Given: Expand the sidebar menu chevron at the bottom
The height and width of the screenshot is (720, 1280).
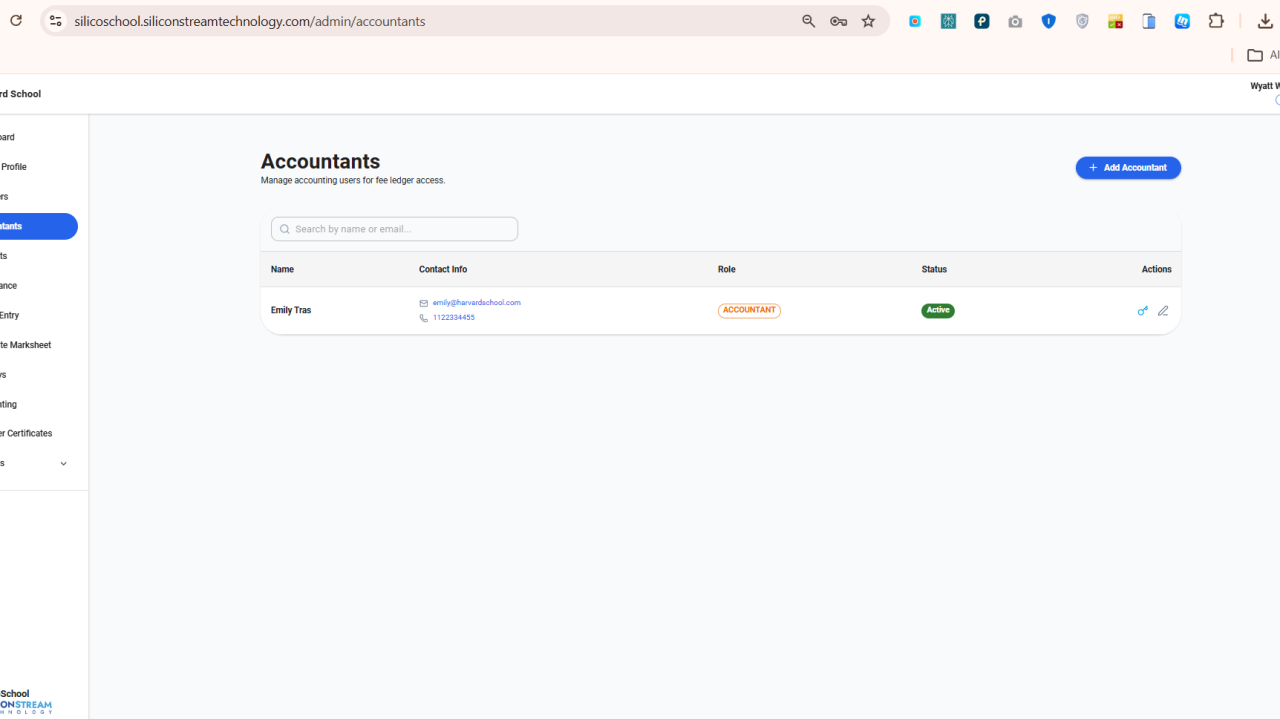Looking at the screenshot, I should coord(63,464).
